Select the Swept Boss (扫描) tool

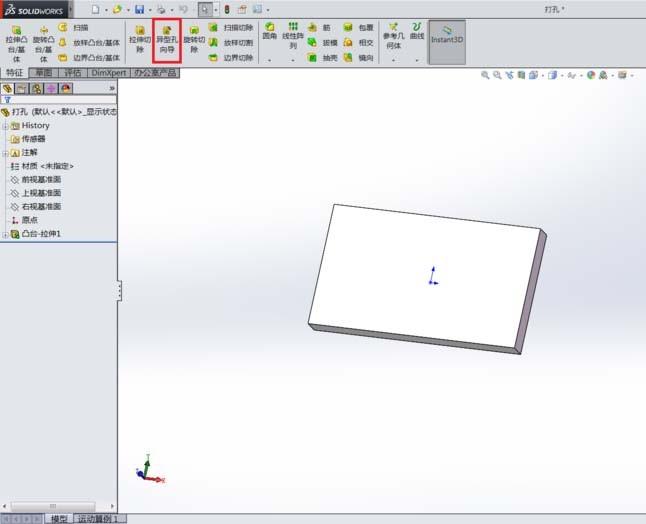pos(74,28)
